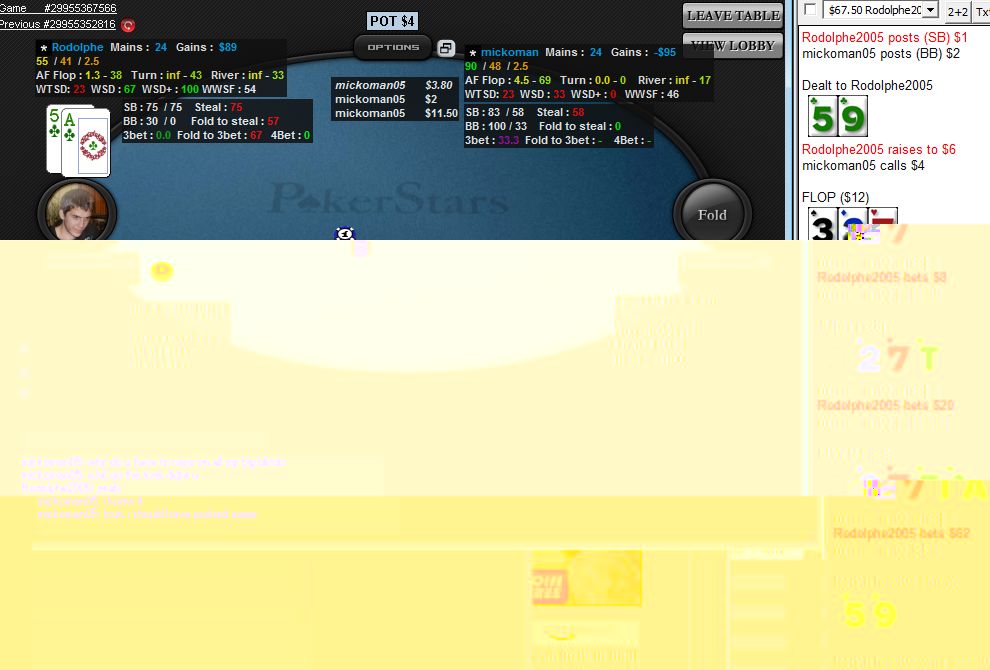Screen dimensions: 990x670
Task: Click the green 9 card in hand history
Action: [x=852, y=116]
